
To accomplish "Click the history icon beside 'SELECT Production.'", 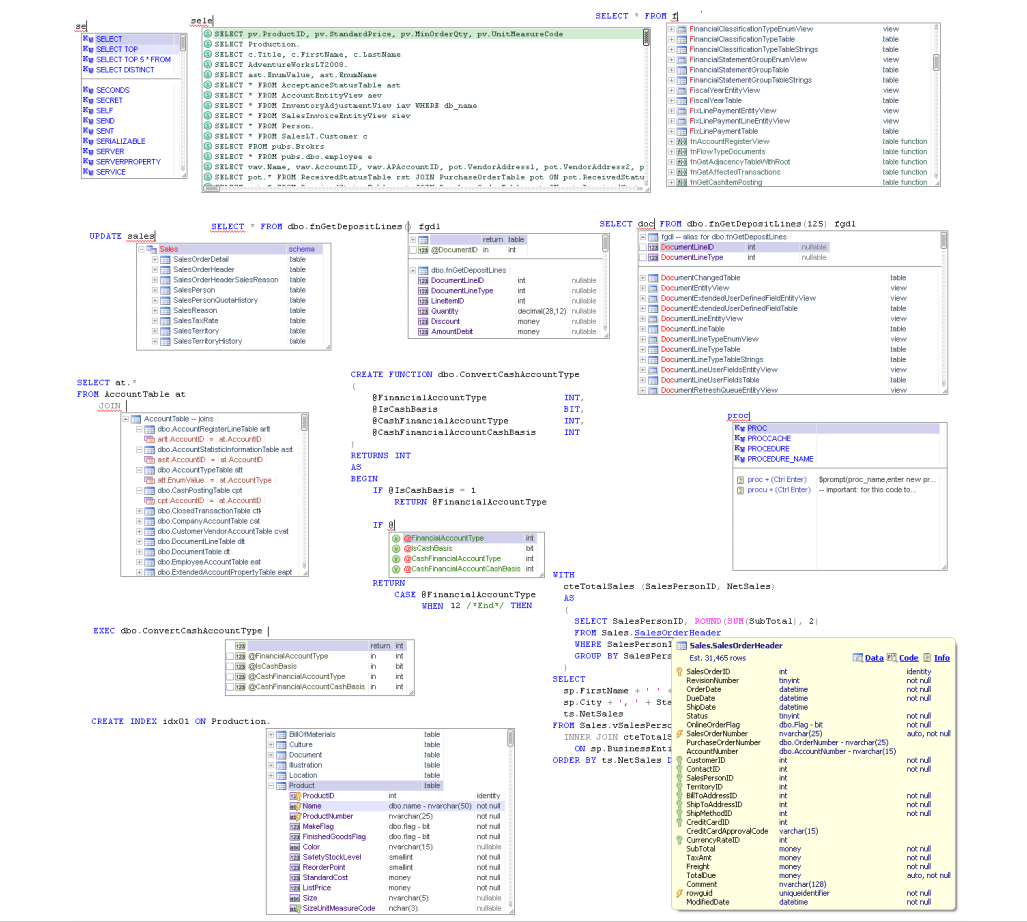I will point(208,44).
